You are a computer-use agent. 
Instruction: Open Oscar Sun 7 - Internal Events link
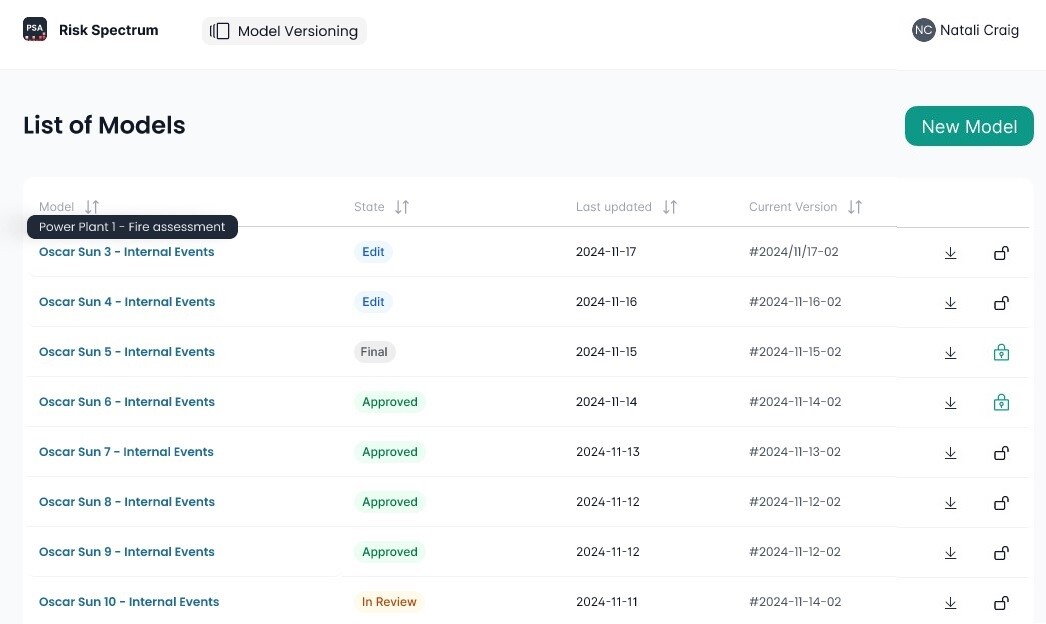[126, 452]
